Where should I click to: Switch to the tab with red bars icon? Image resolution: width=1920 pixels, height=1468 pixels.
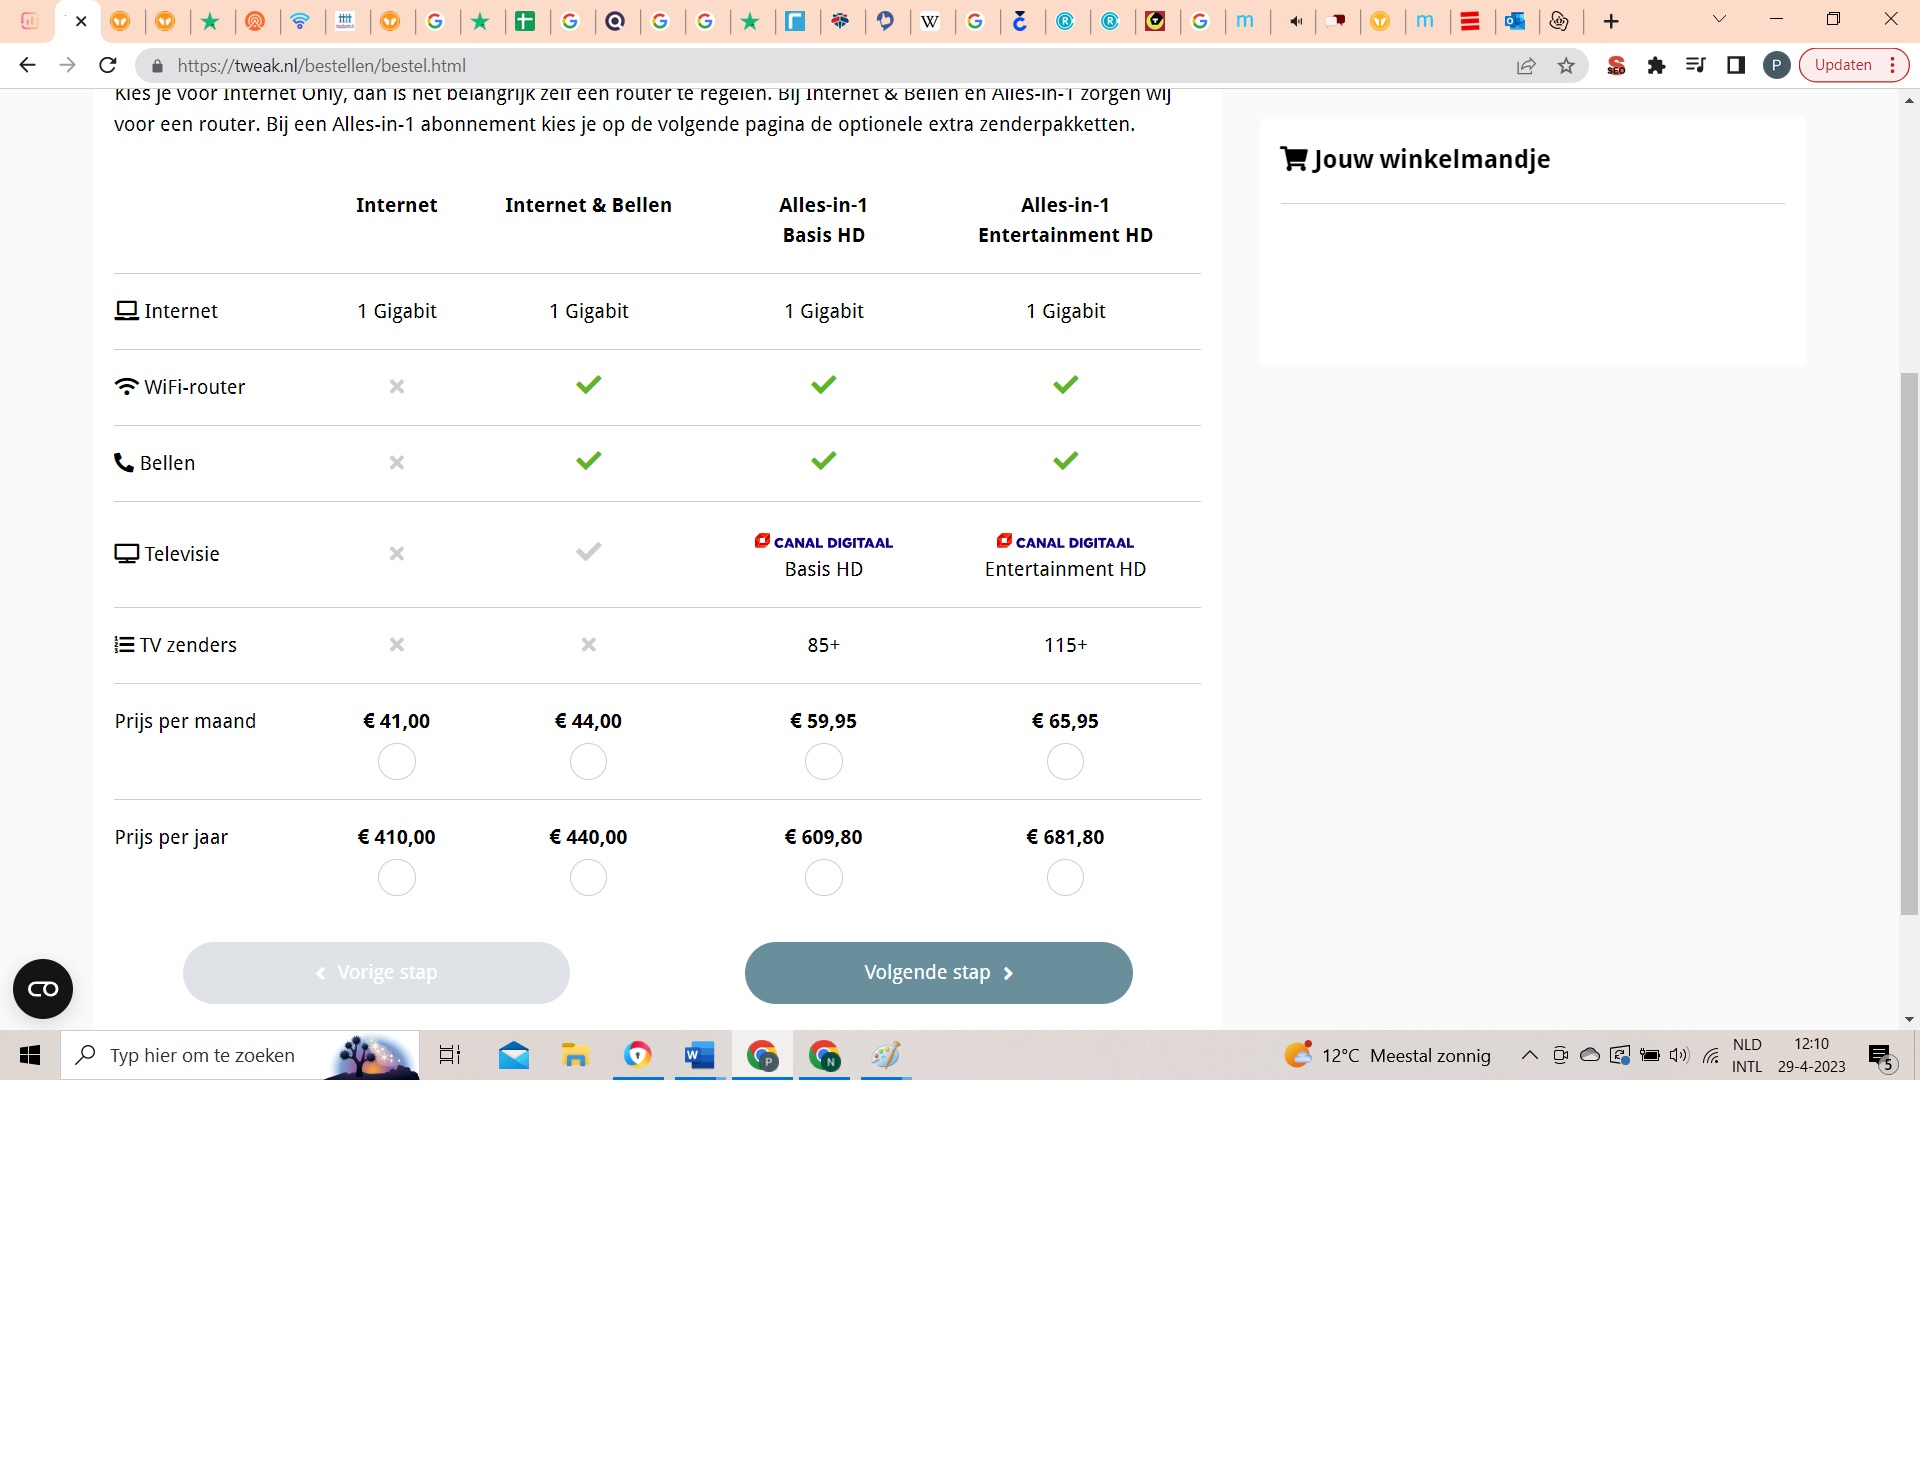1470,21
